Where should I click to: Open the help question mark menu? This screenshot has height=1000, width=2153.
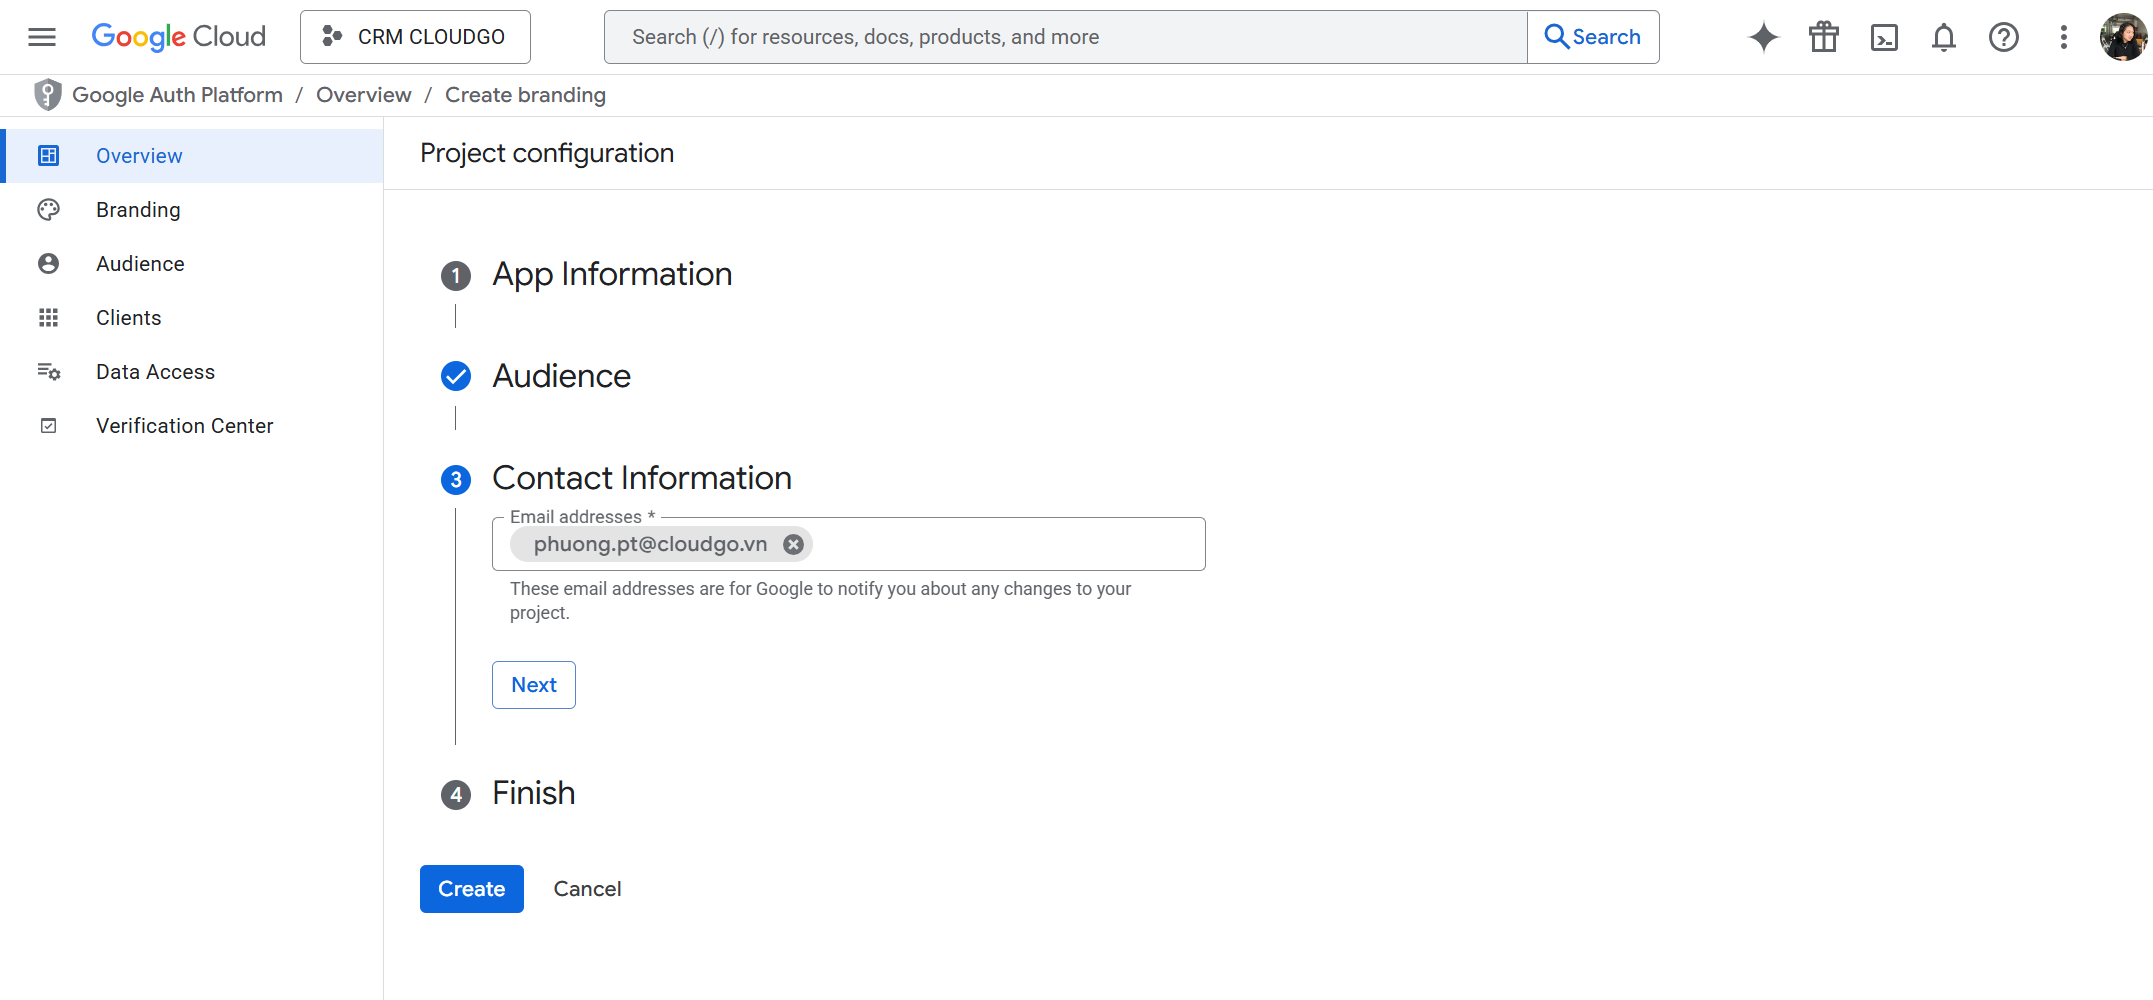(2003, 37)
